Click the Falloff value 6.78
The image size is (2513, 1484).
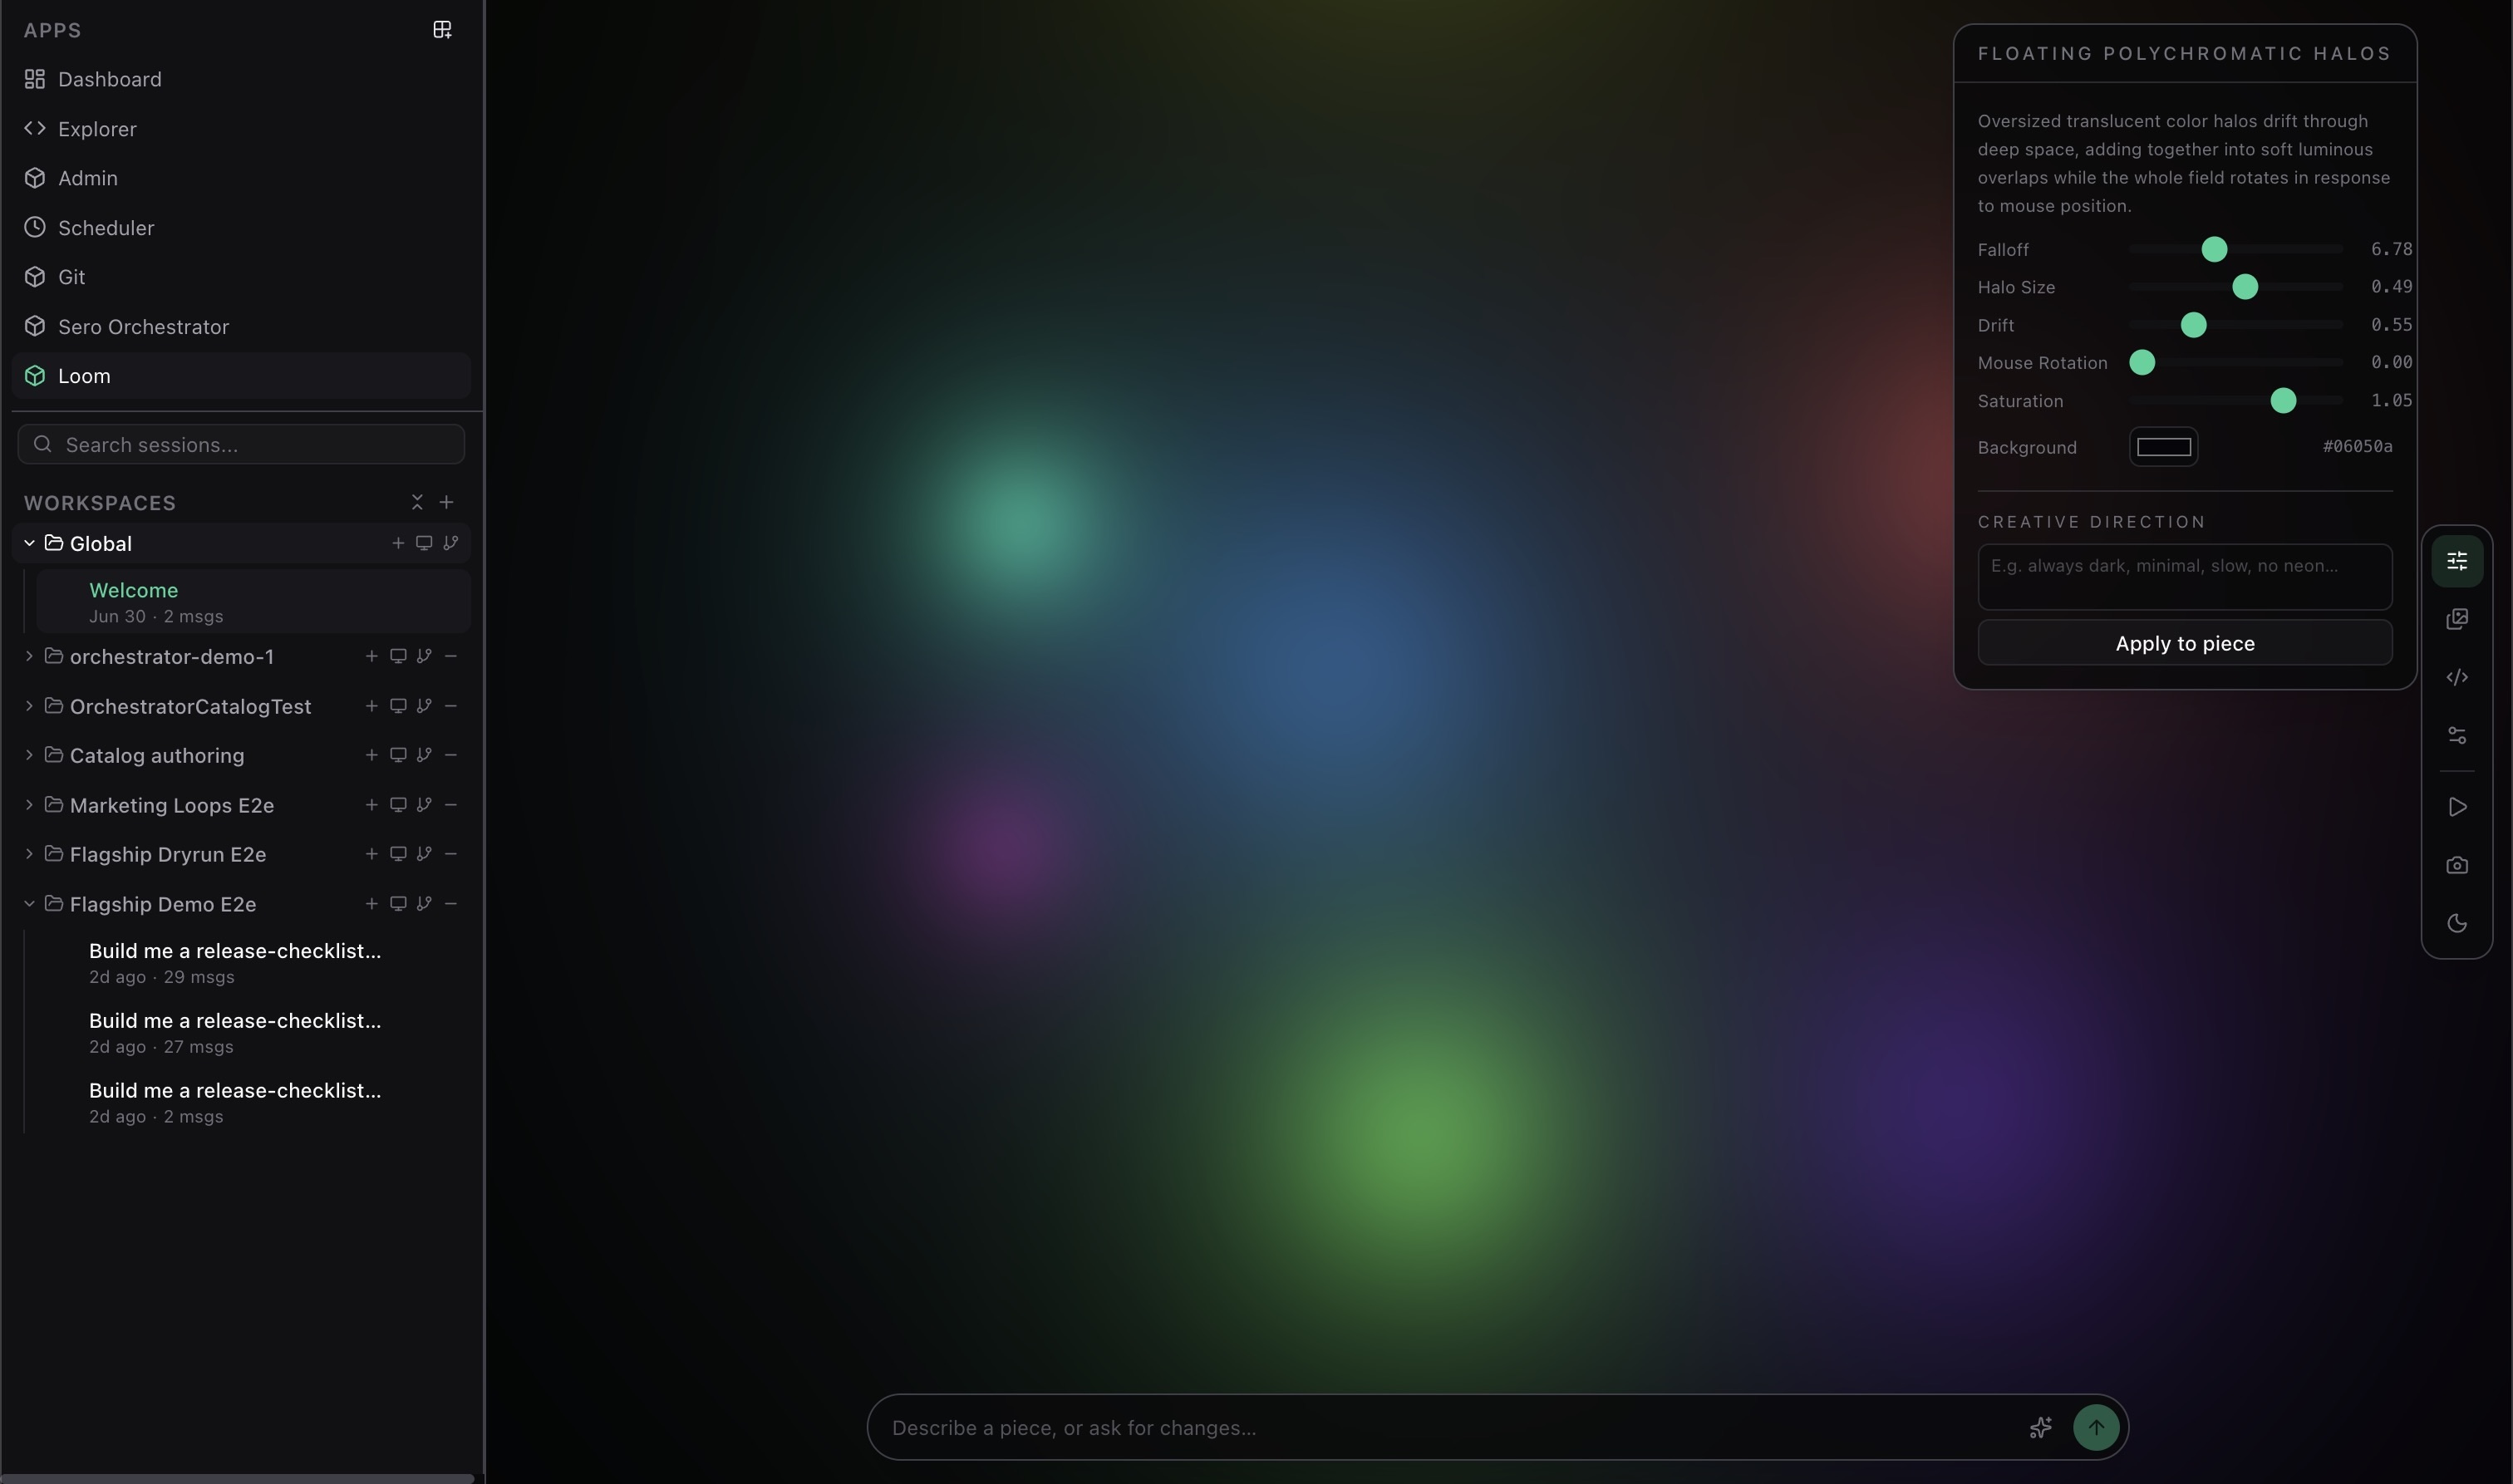pos(2392,249)
